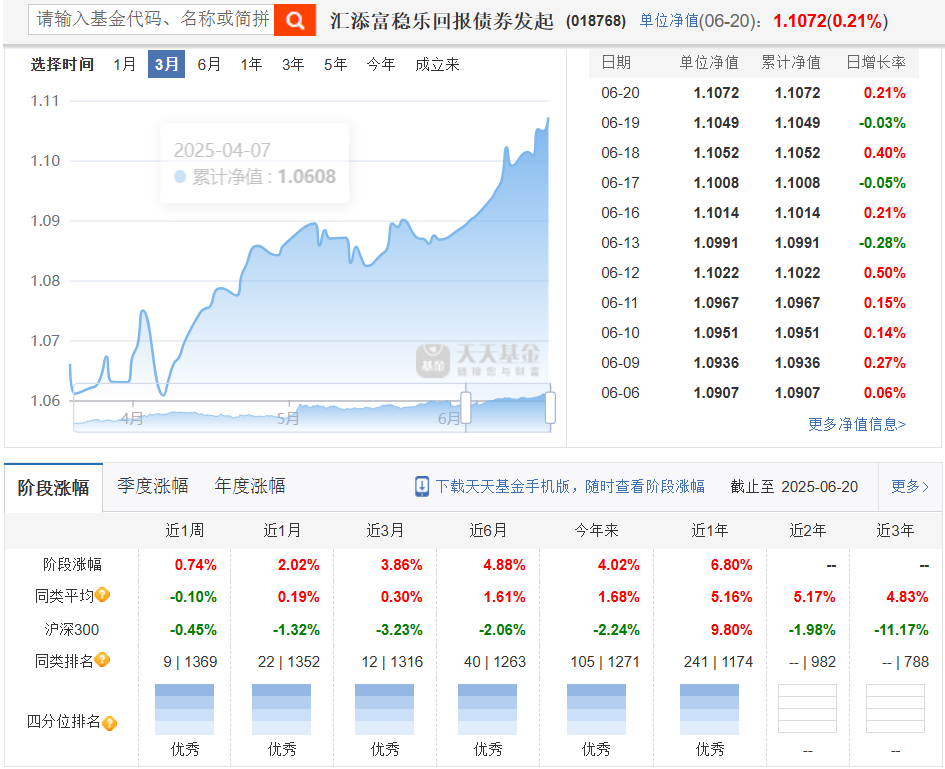Image resolution: width=945 pixels, height=769 pixels.
Task: Switch to the 季度涨幅 tab
Action: tap(152, 486)
